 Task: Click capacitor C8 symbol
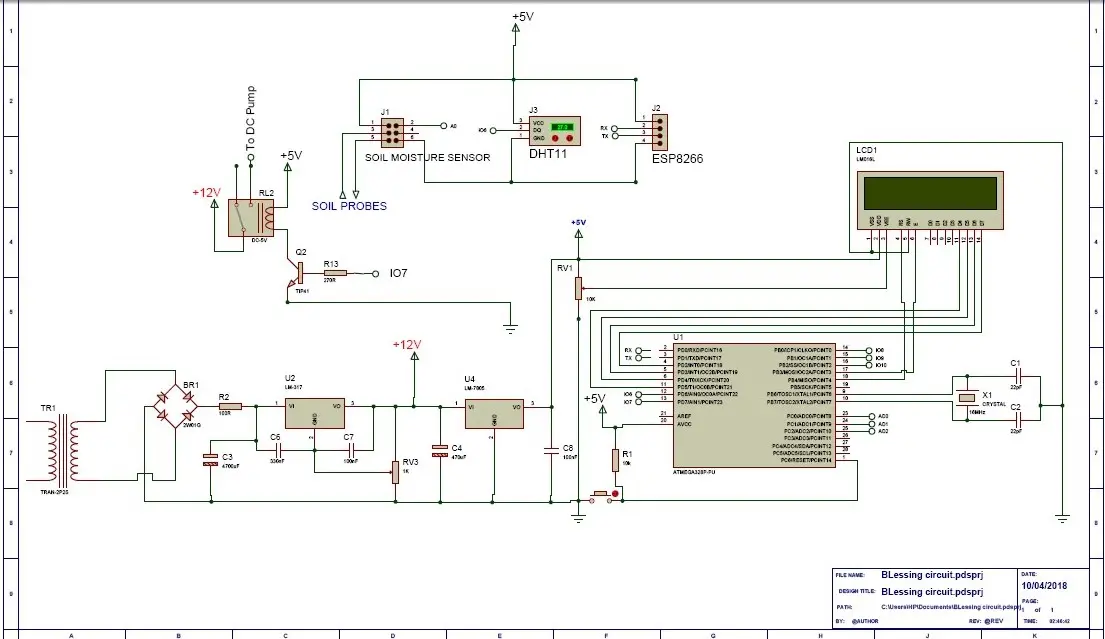pyautogui.click(x=552, y=451)
